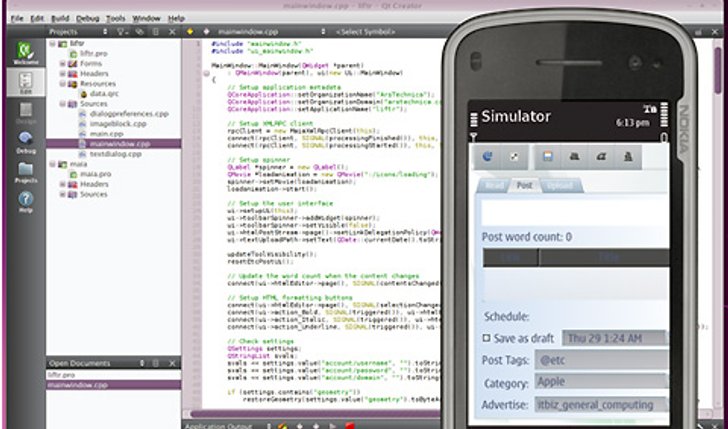This screenshot has width=728, height=429.
Task: Expand the Forms folder under liftr
Action: (x=62, y=64)
